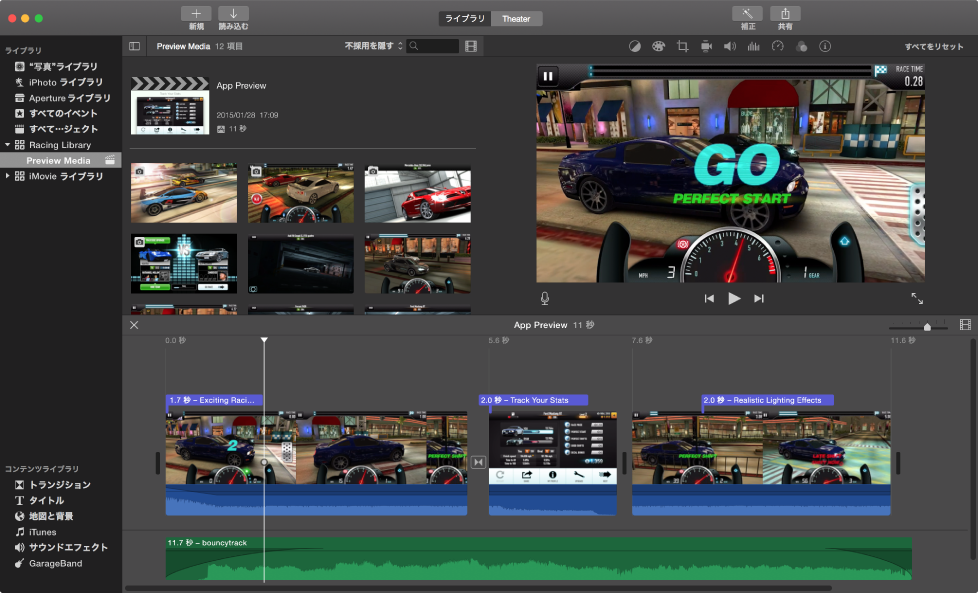Screen dimensions: 980x594
Task: Click the timeline vertical scrollbar
Action: [973, 450]
